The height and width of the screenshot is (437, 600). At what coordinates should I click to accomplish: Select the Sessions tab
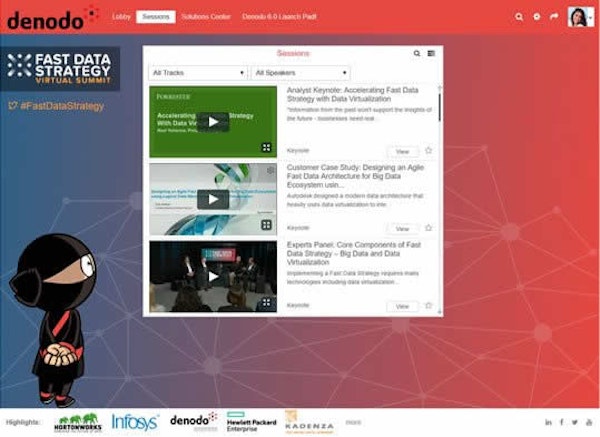pos(156,17)
